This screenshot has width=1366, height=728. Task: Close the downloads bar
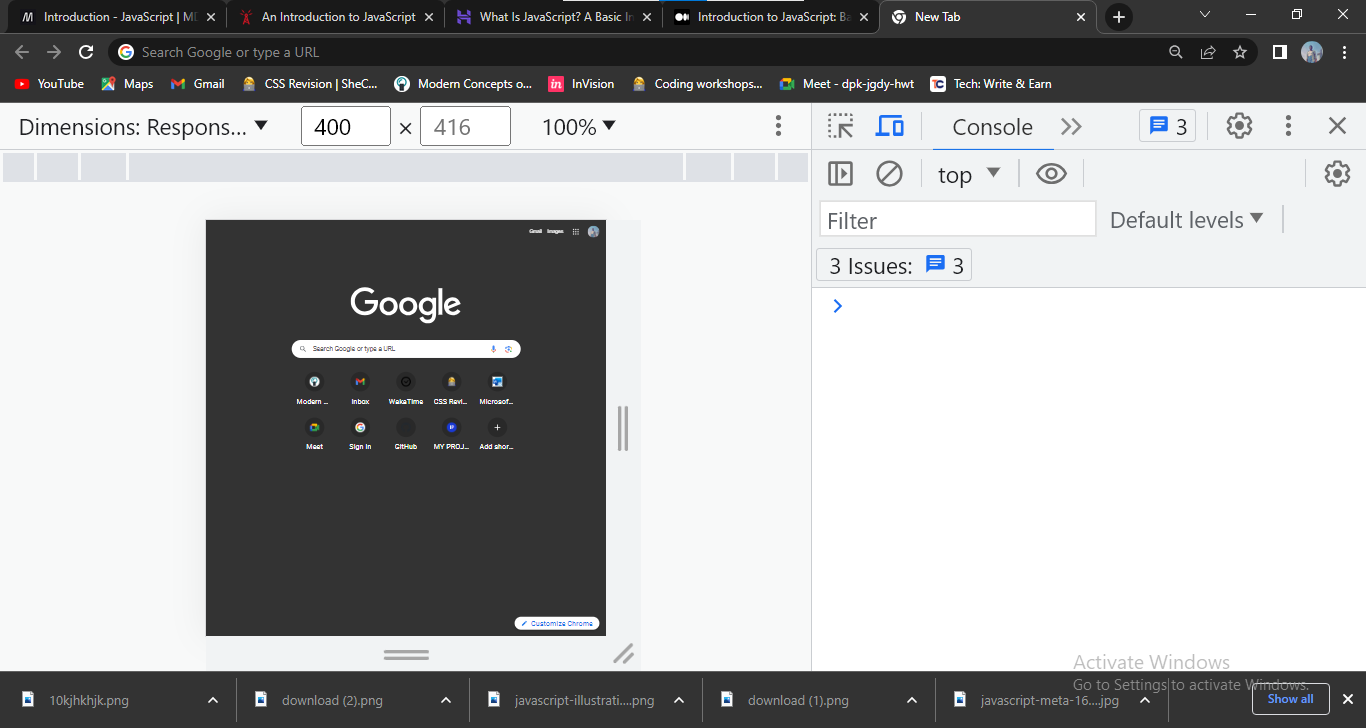coord(1347,700)
